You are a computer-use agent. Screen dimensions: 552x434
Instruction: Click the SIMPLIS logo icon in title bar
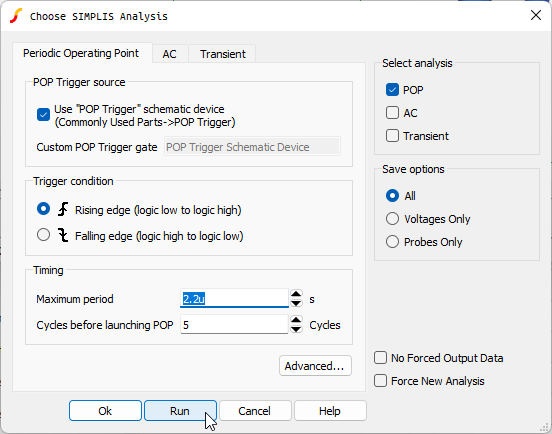coord(16,16)
